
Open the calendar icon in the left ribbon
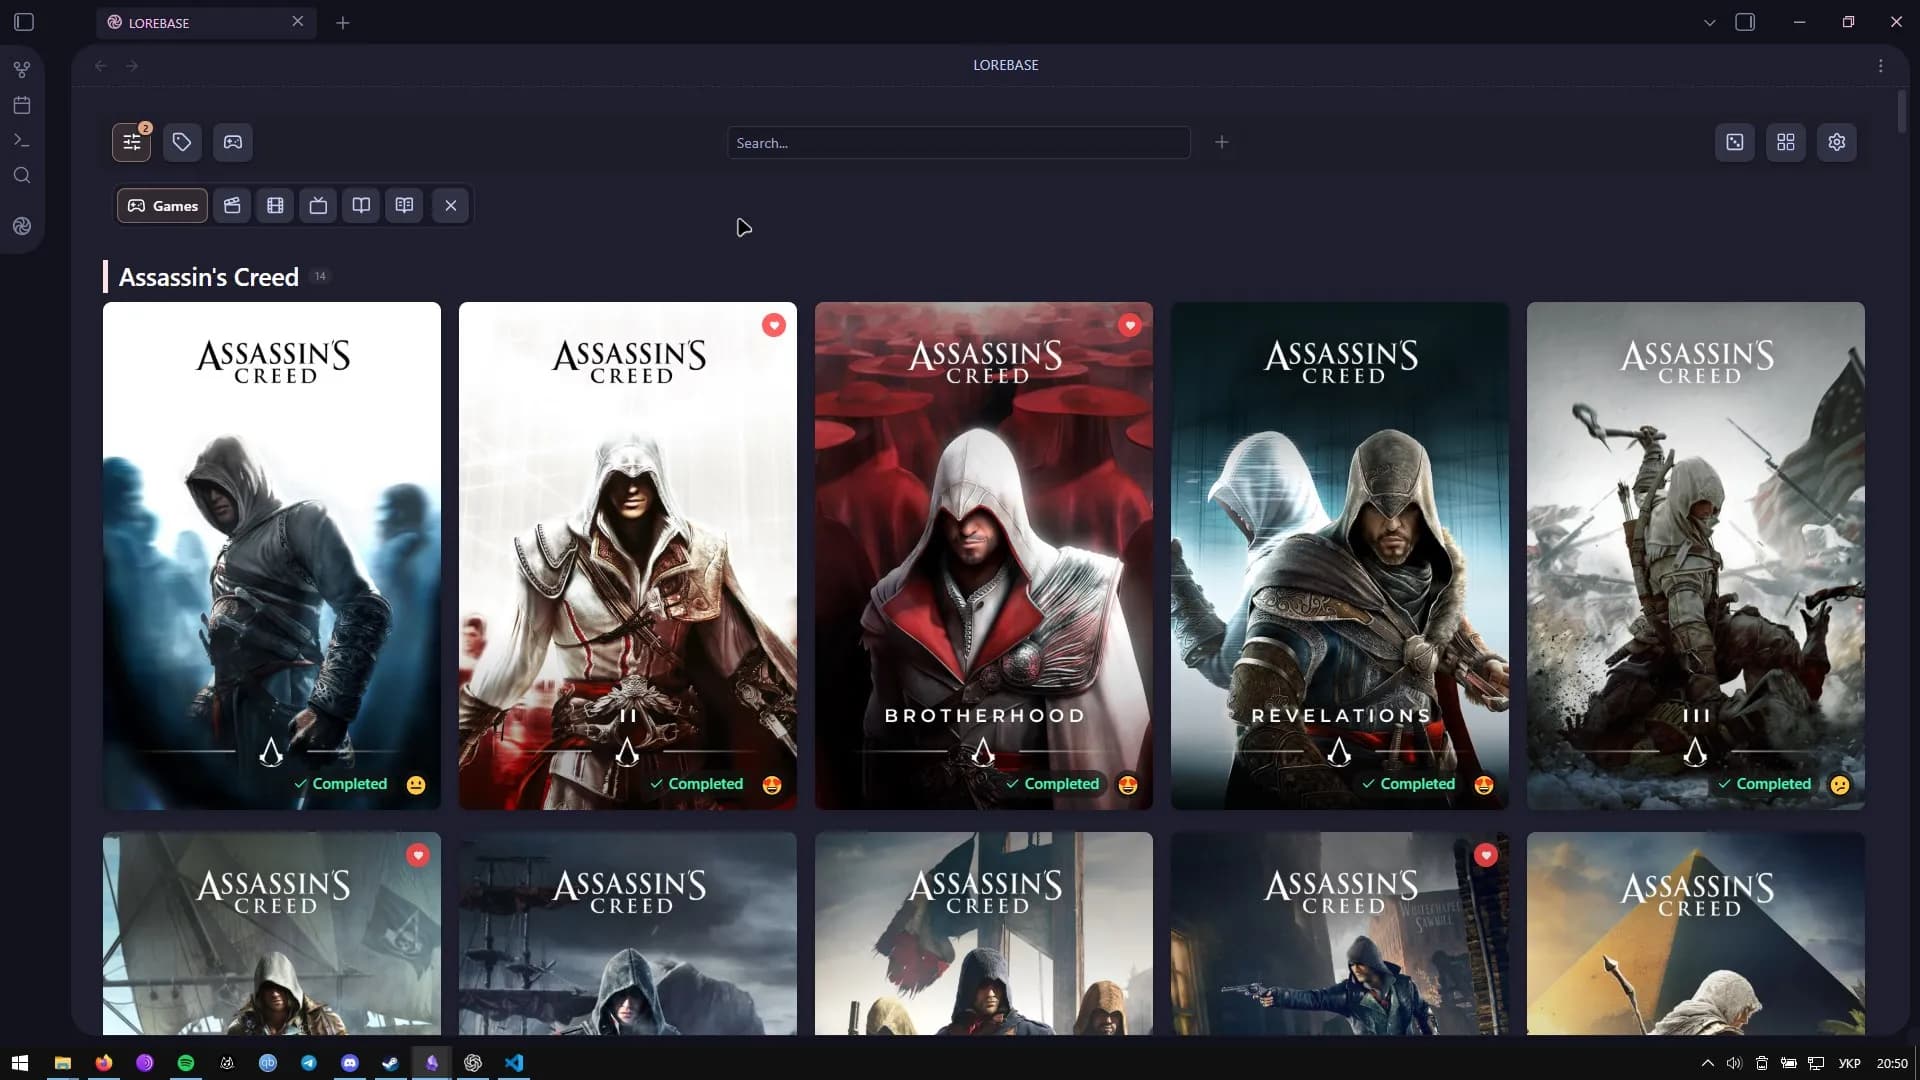22,105
